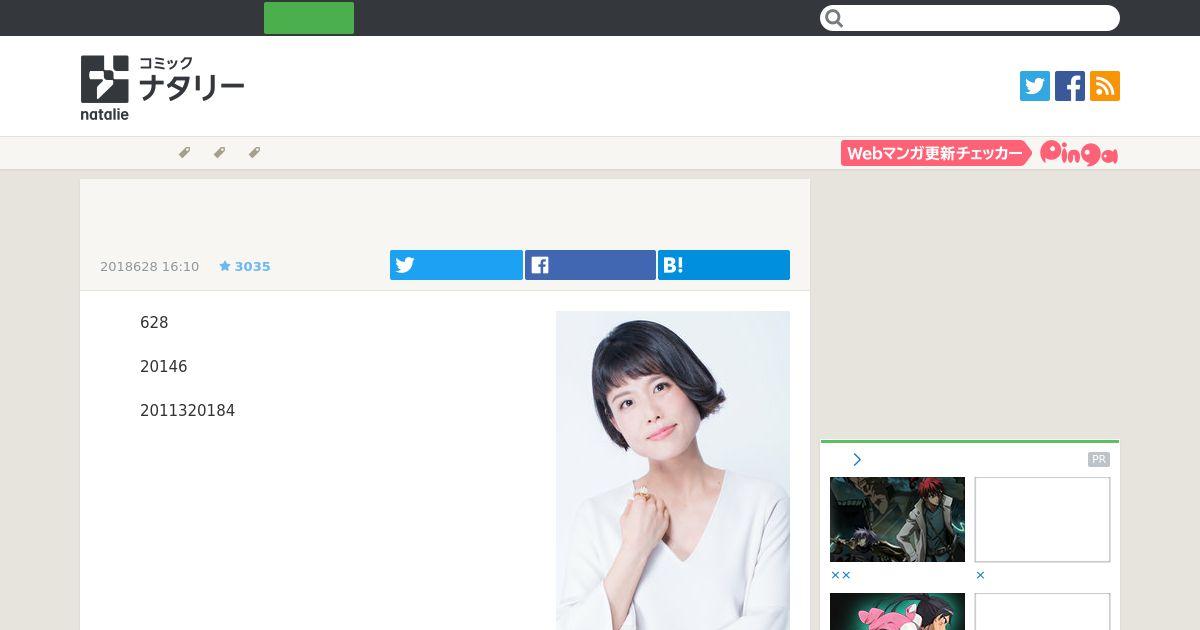The width and height of the screenshot is (1200, 630).
Task: Share article via Facebook button
Action: [590, 265]
